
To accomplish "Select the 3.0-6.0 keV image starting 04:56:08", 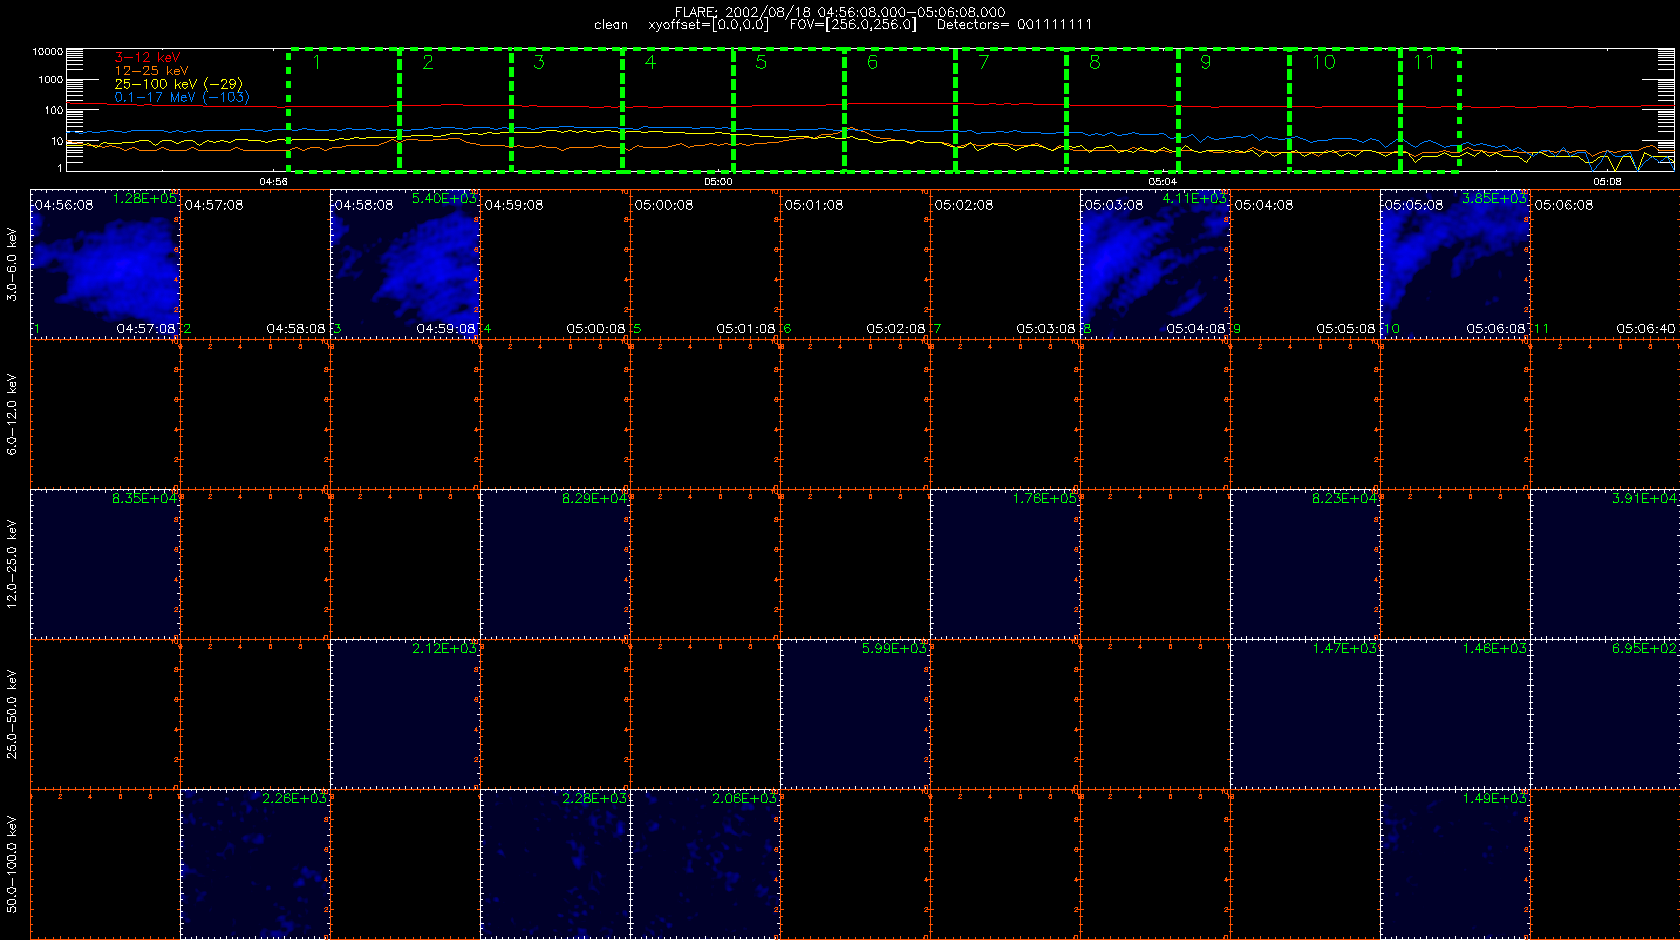I will click(105, 264).
